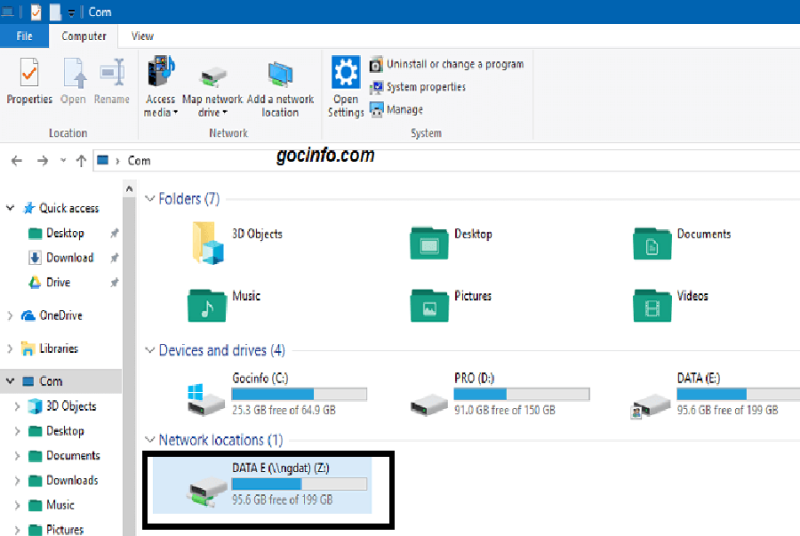Screen dimensions: 800x536
Task: Collapse Network locations group
Action: [150, 440]
